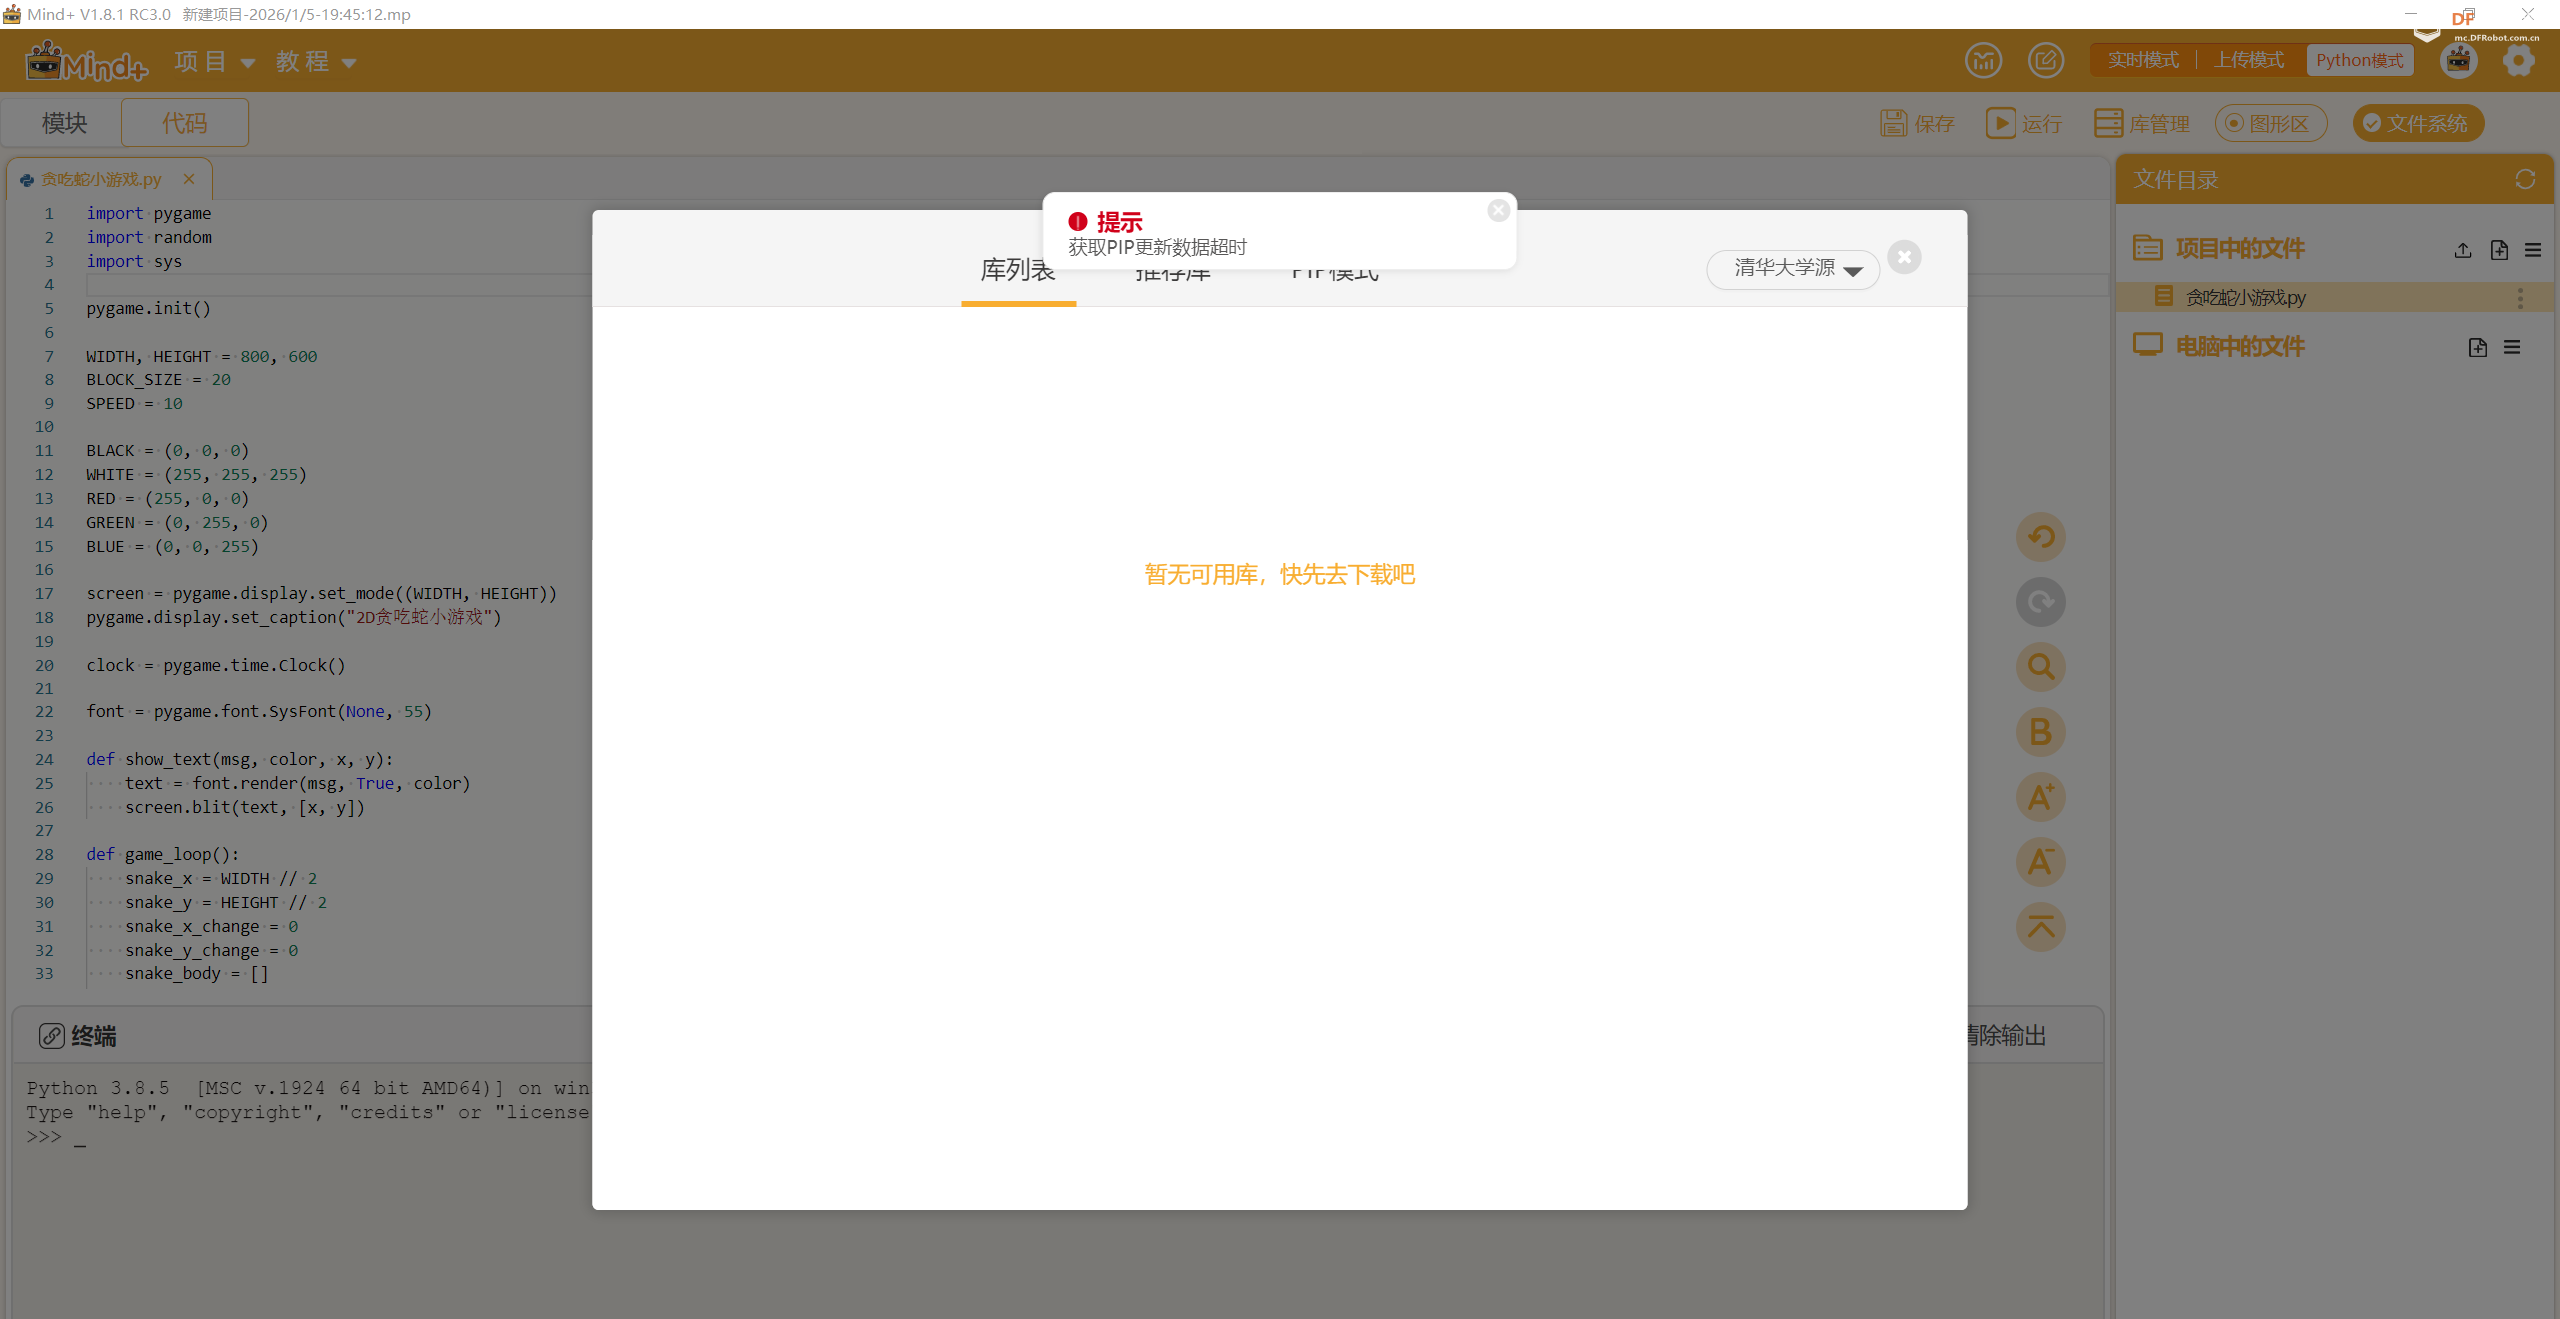Switch to the 模块 tab
The width and height of the screenshot is (2560, 1319).
tap(65, 123)
